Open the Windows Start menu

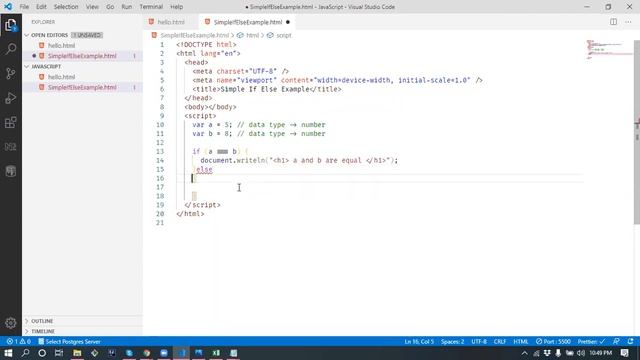click(8, 353)
